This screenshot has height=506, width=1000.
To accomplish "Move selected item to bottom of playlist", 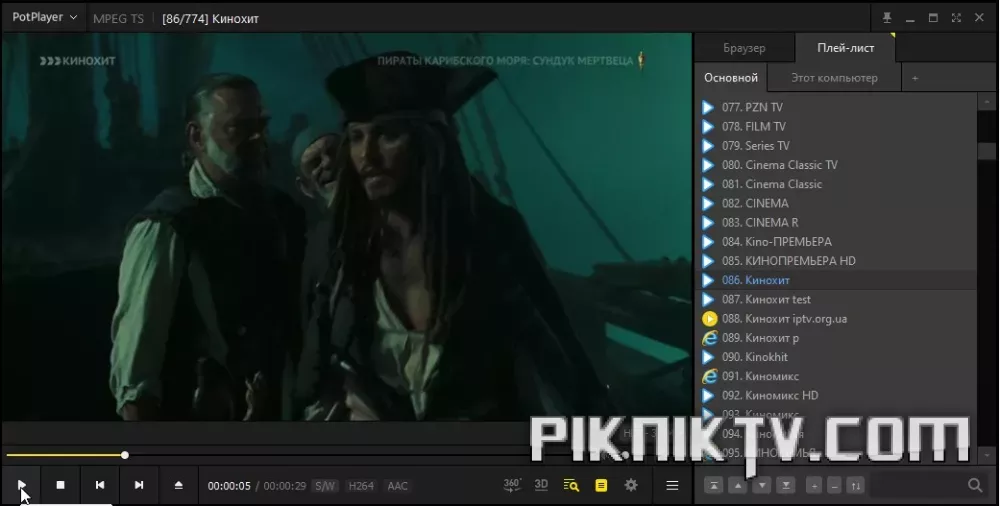I will pyautogui.click(x=786, y=486).
